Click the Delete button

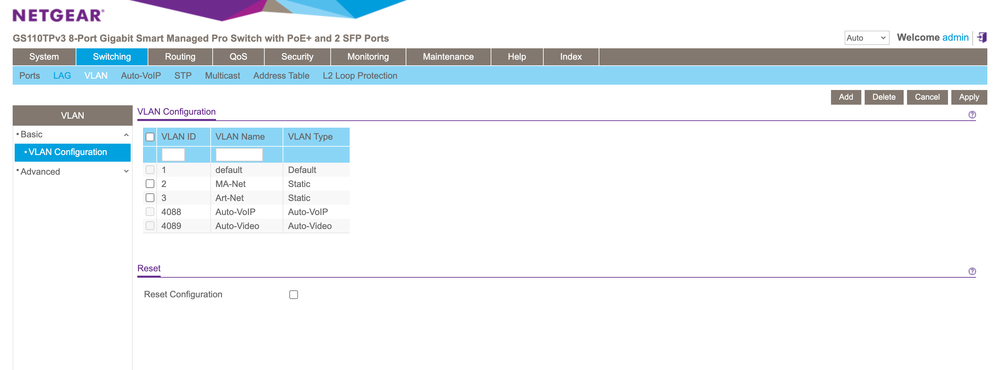[x=883, y=97]
